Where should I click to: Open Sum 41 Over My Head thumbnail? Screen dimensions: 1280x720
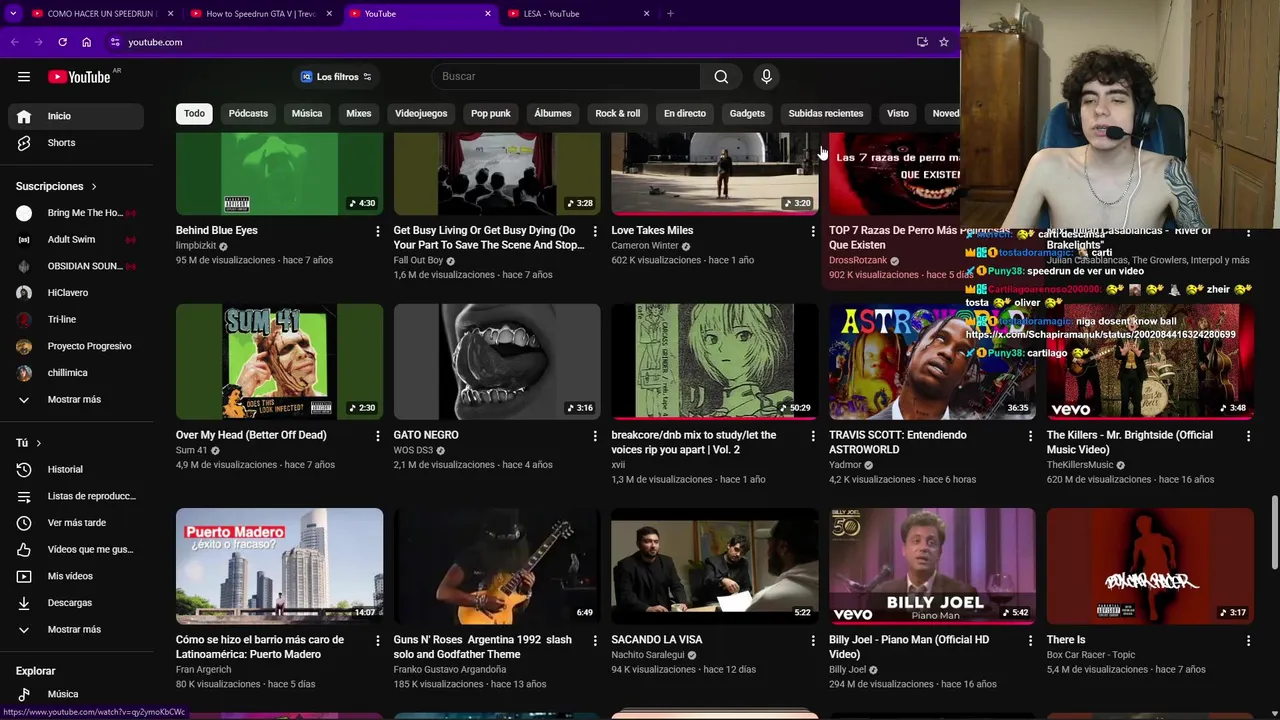pyautogui.click(x=279, y=361)
